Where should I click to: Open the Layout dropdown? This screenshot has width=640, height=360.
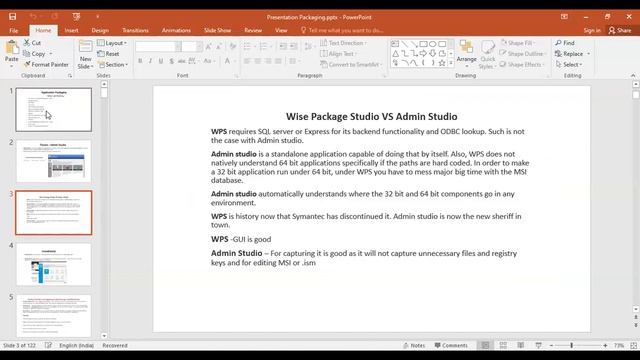point(112,43)
